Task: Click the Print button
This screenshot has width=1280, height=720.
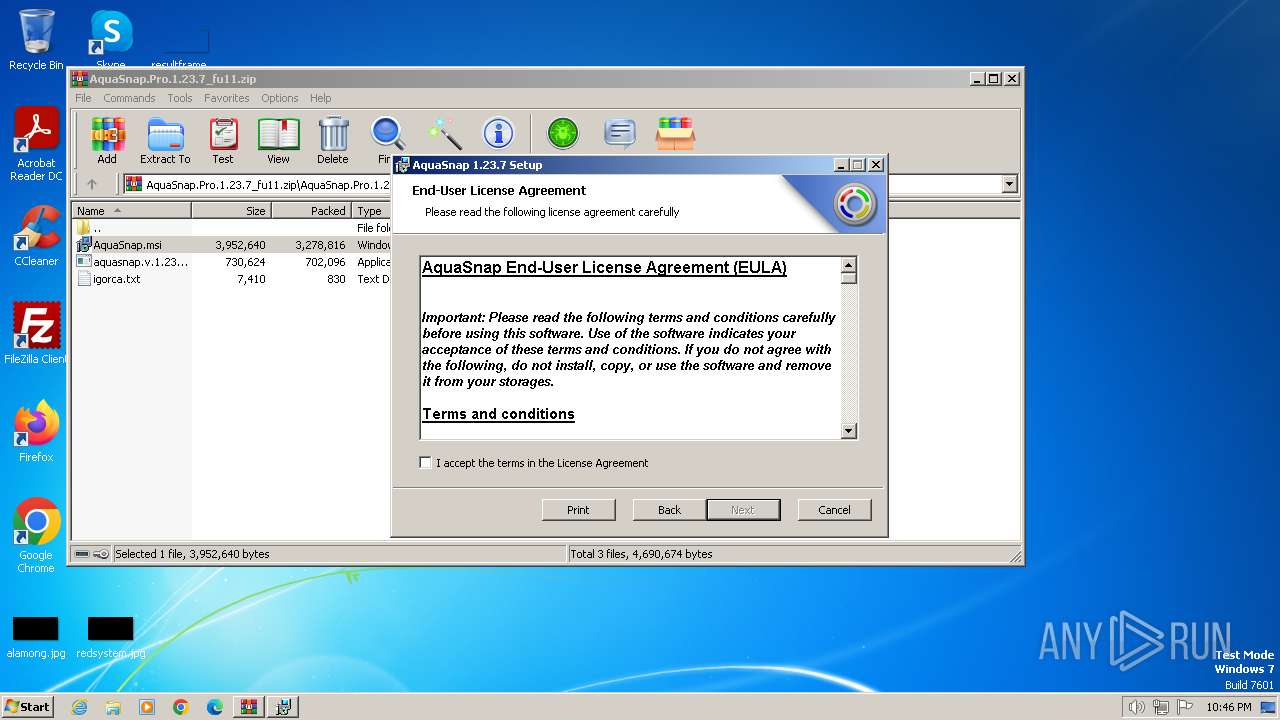Action: (x=578, y=510)
